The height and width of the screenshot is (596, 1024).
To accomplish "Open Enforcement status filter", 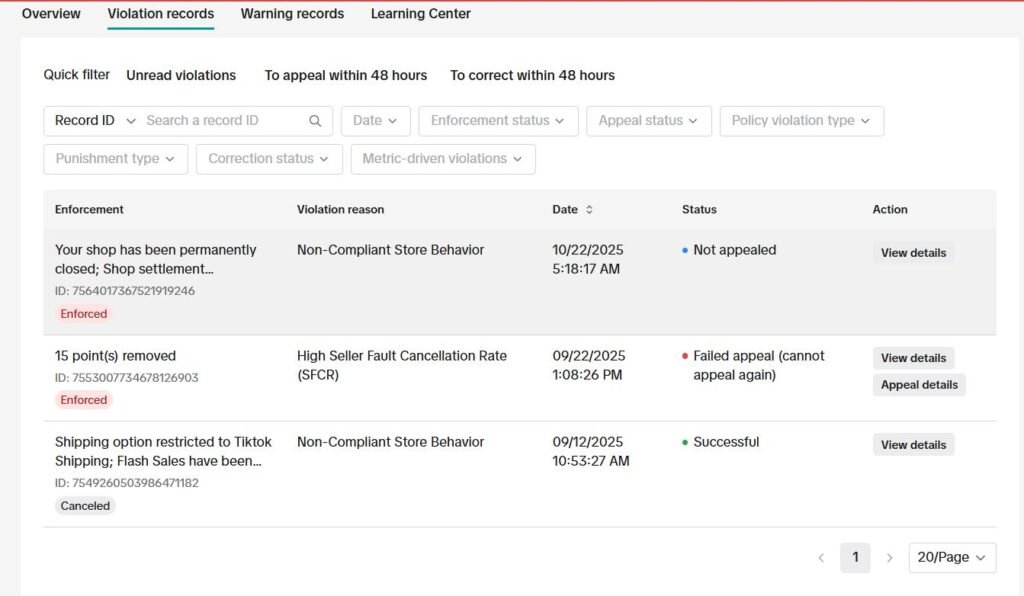I will pos(497,121).
